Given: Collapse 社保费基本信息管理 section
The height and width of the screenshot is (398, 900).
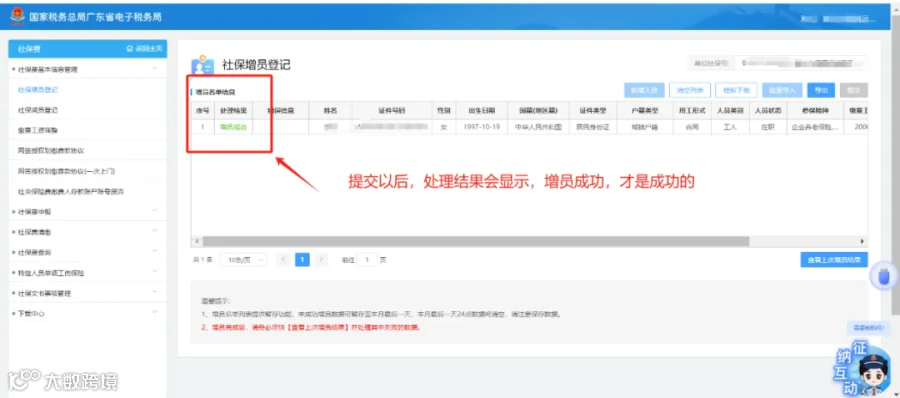Looking at the screenshot, I should 154,69.
